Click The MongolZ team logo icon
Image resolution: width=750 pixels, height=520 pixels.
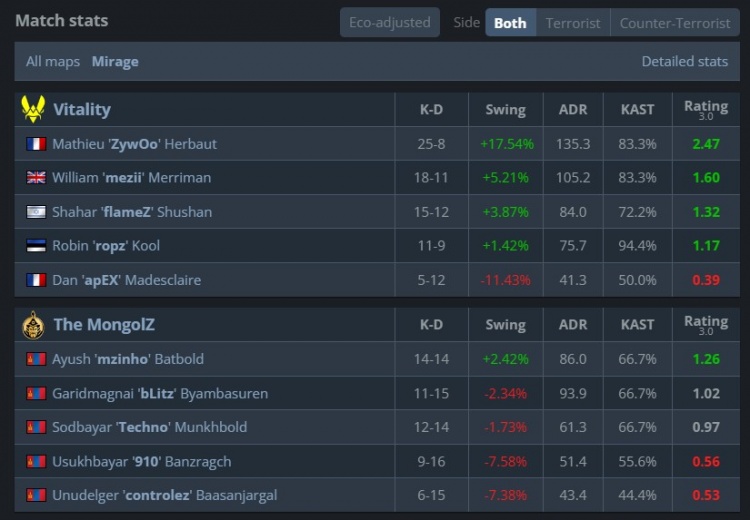[33, 324]
